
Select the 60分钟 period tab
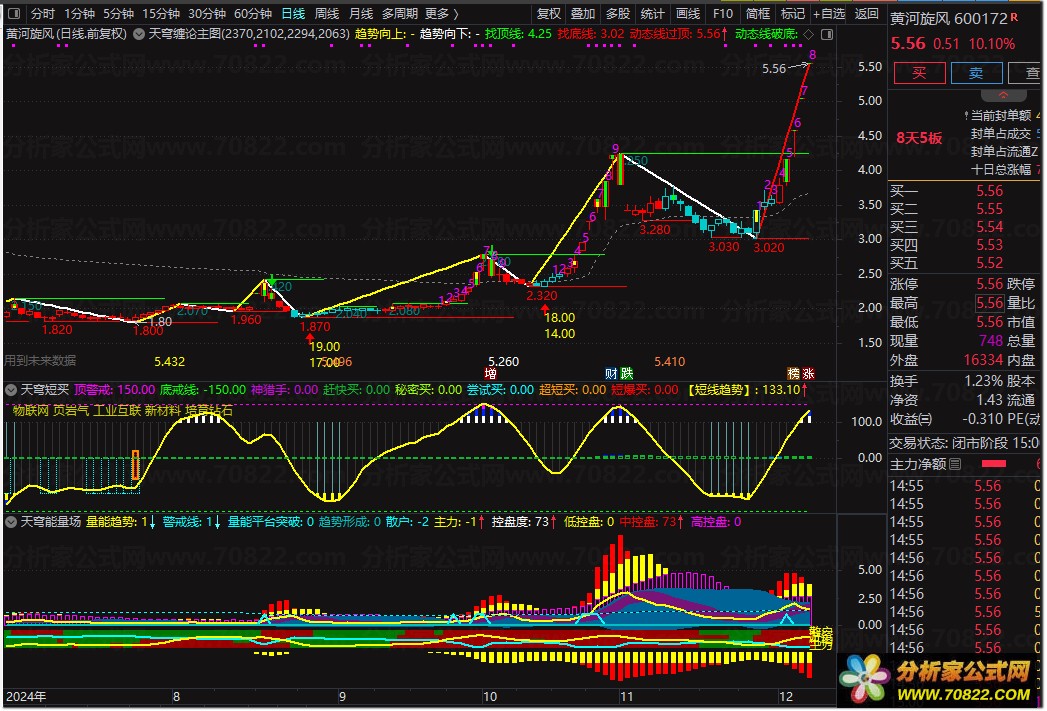pyautogui.click(x=252, y=13)
